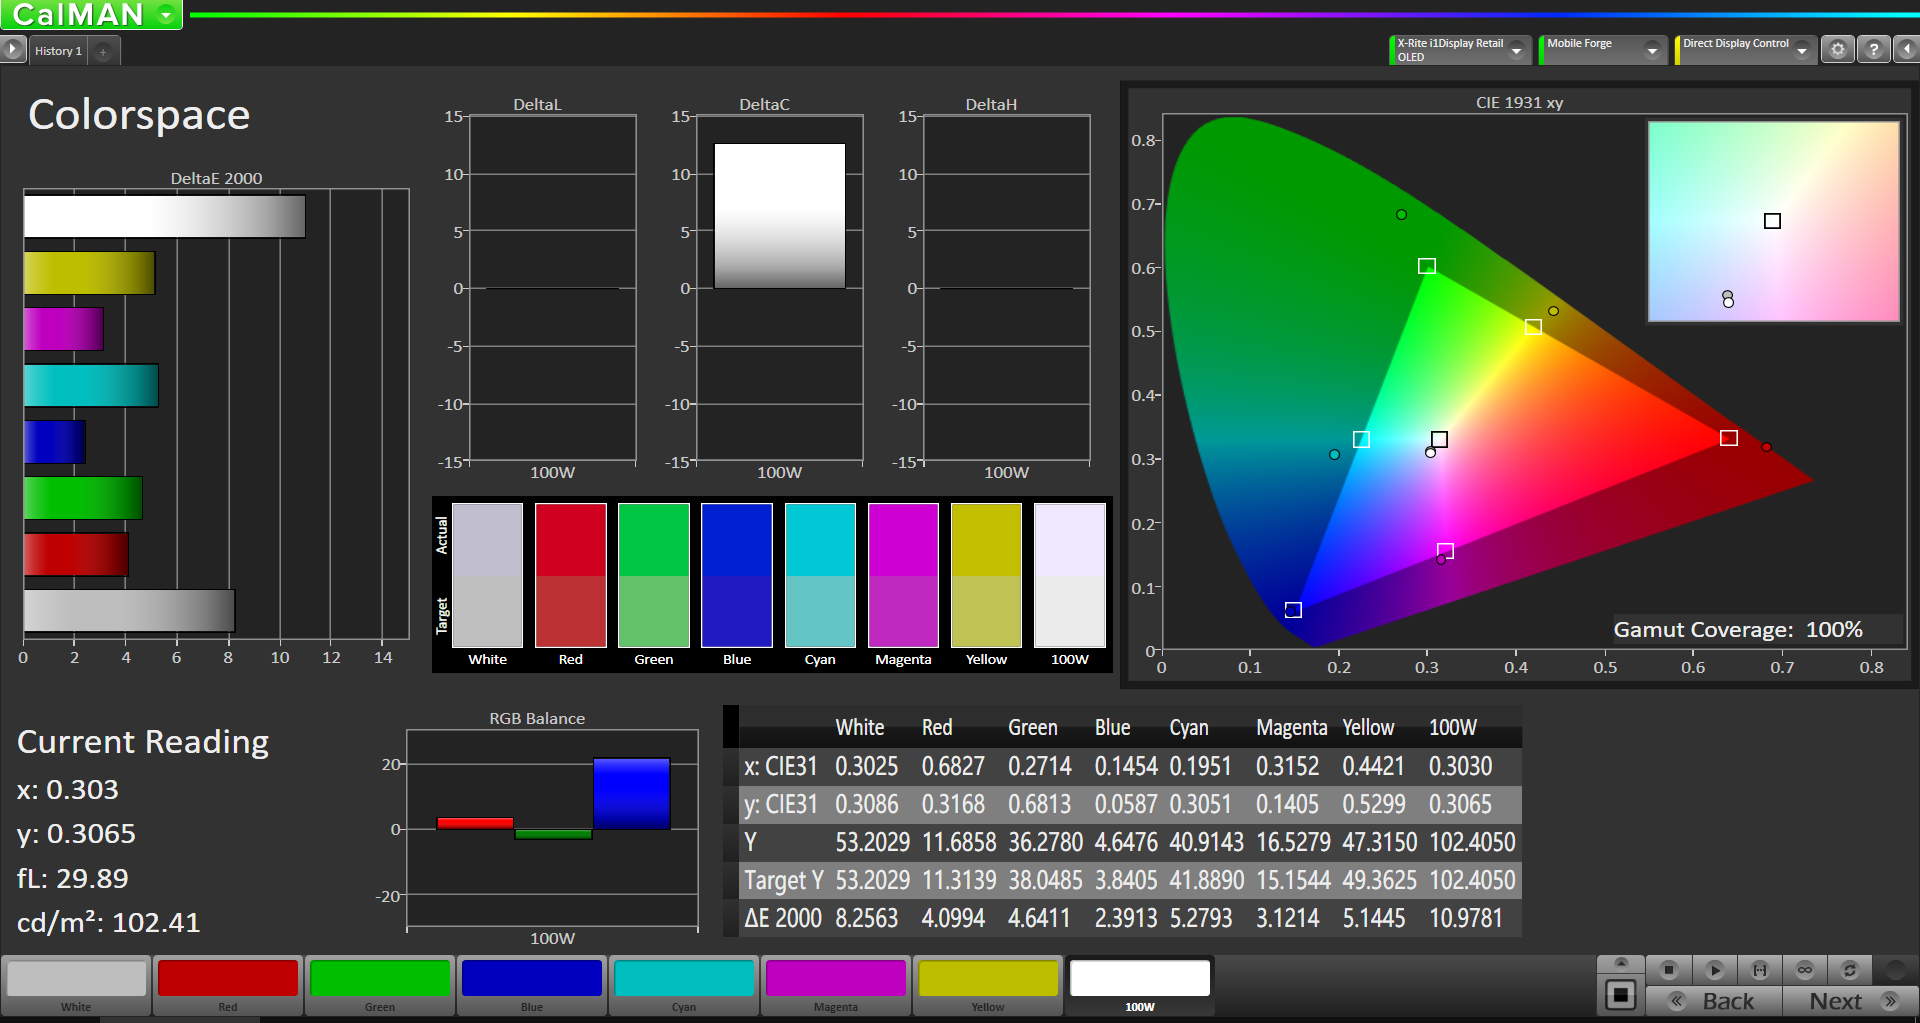This screenshot has height=1023, width=1920.
Task: Click the 'Target Y' row label
Action: [x=783, y=880]
